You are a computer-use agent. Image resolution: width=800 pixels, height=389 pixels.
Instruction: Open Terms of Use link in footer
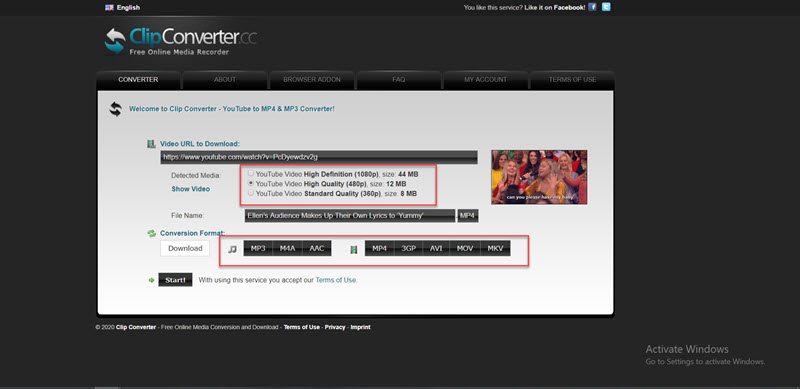point(302,327)
